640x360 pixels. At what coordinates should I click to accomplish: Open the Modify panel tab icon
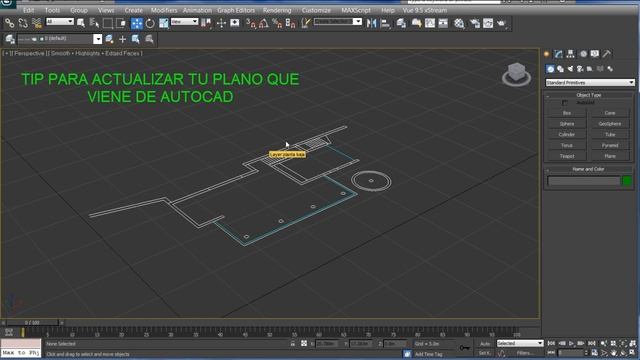[558, 54]
